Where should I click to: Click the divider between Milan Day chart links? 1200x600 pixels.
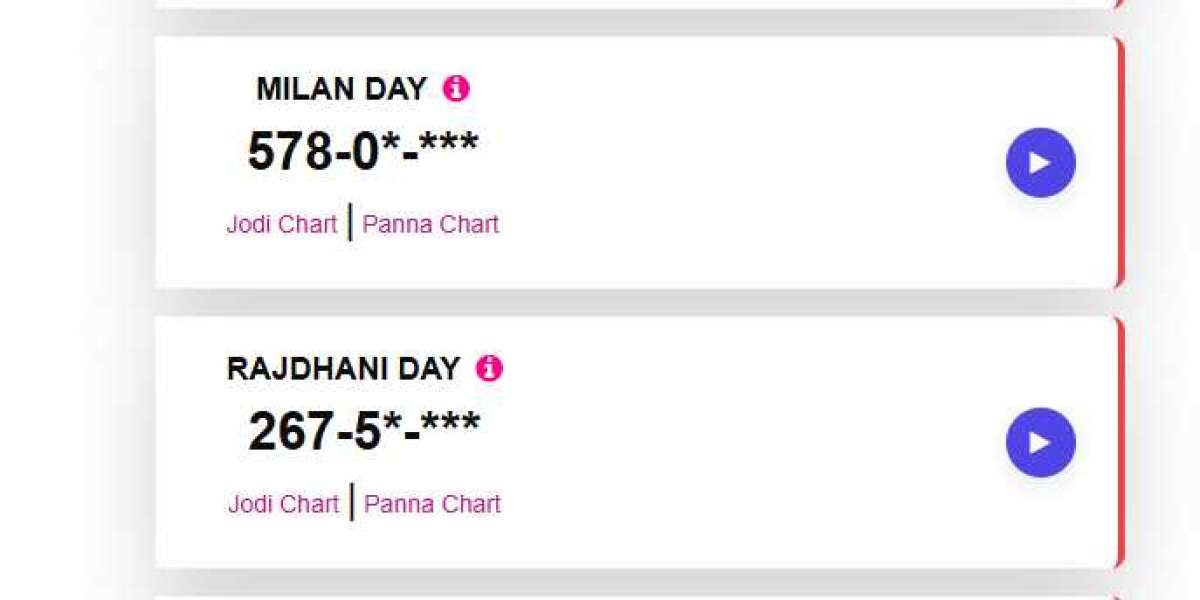(x=350, y=222)
